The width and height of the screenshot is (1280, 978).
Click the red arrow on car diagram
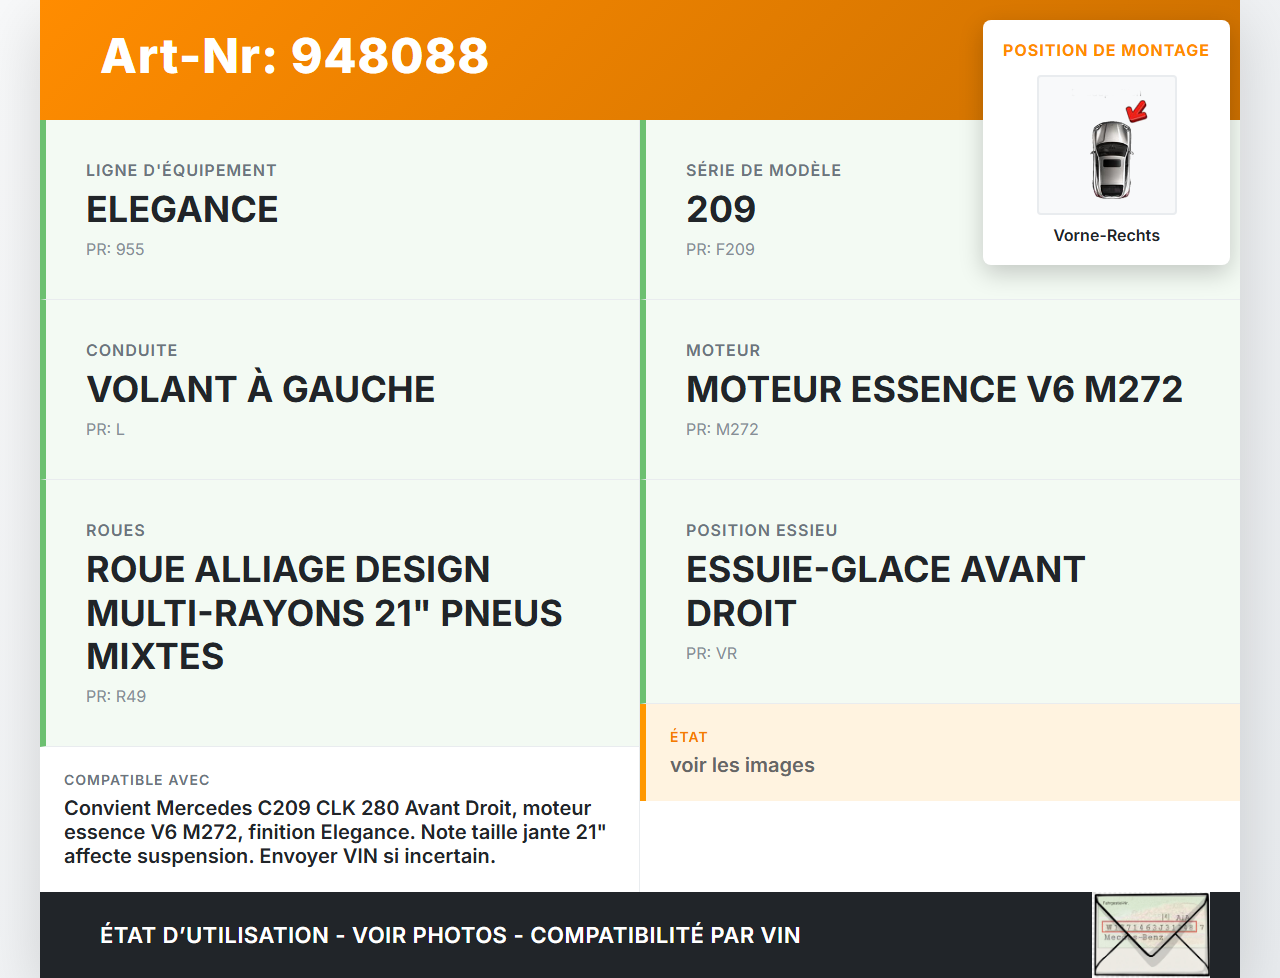click(1137, 110)
